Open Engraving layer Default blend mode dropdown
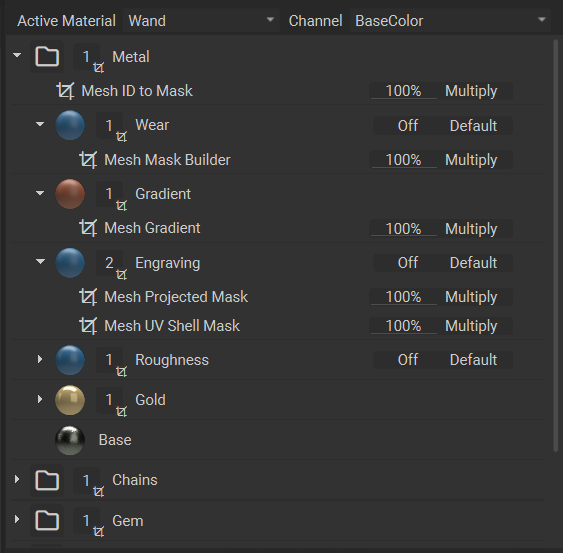 pyautogui.click(x=473, y=263)
